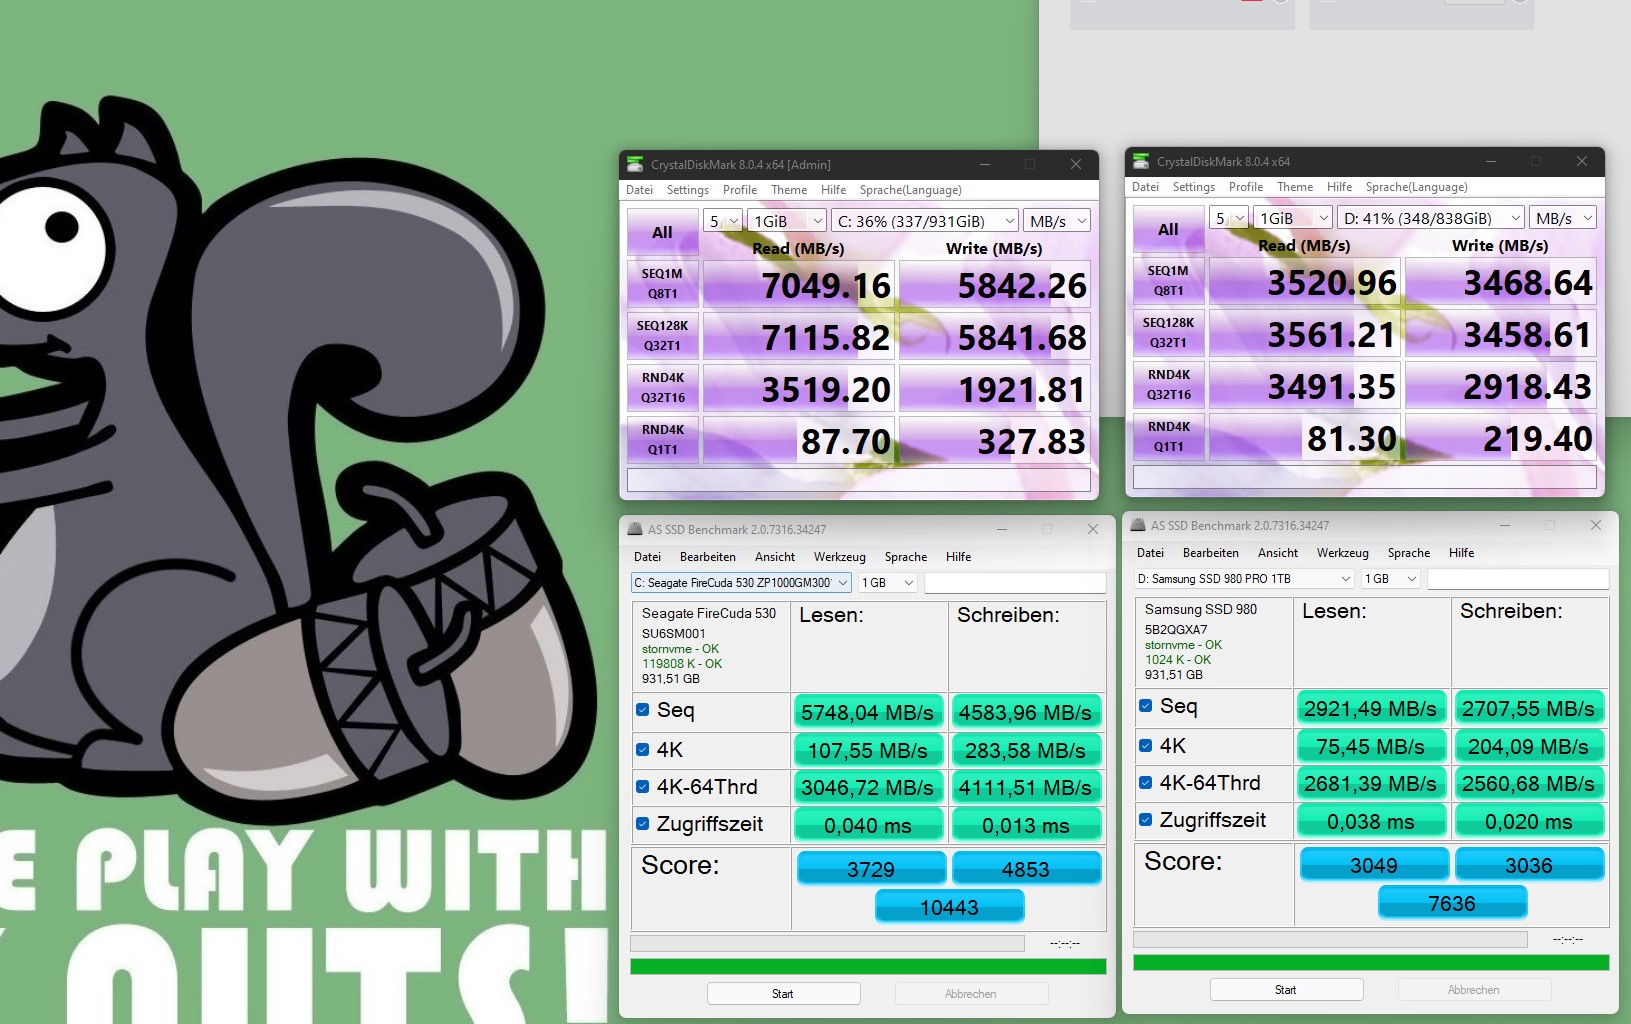
Task: Click green progress bar in Seagate AS SSD
Action: tap(868, 966)
